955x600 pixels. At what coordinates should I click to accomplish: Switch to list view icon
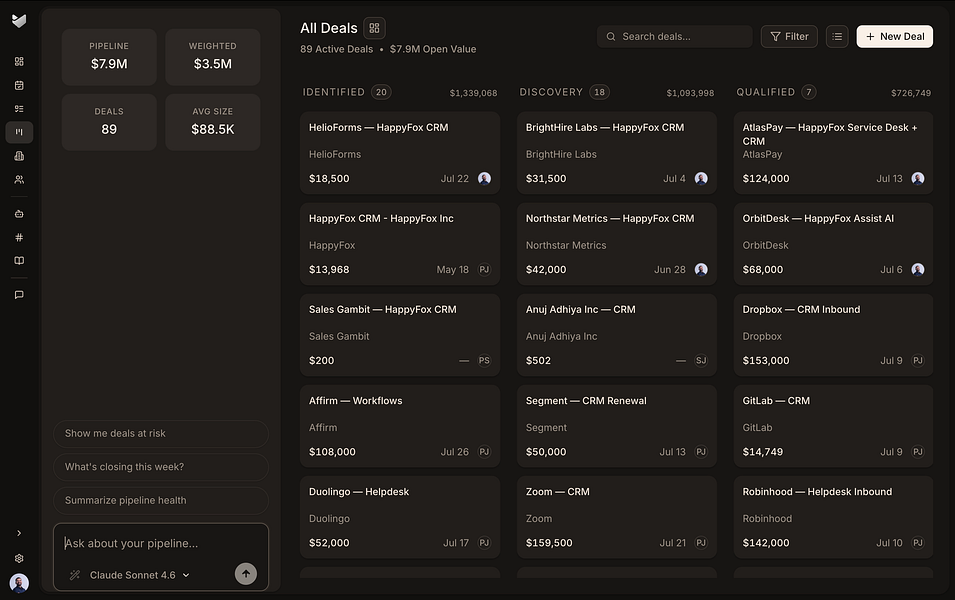(x=837, y=37)
